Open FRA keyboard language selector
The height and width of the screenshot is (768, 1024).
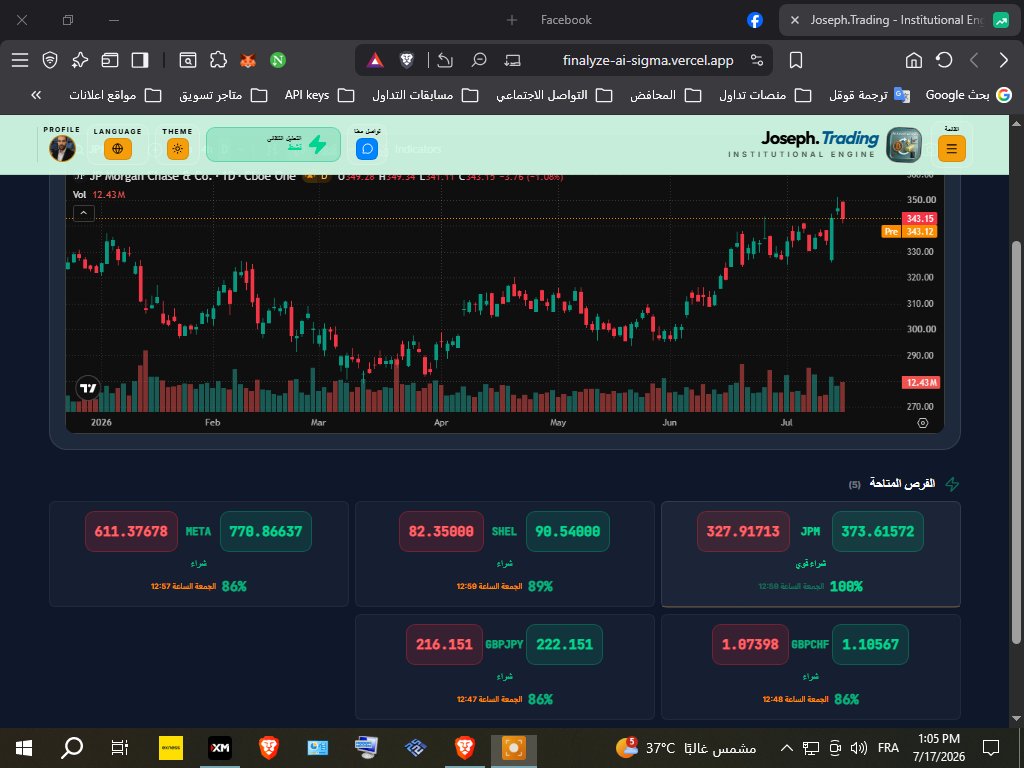point(888,748)
